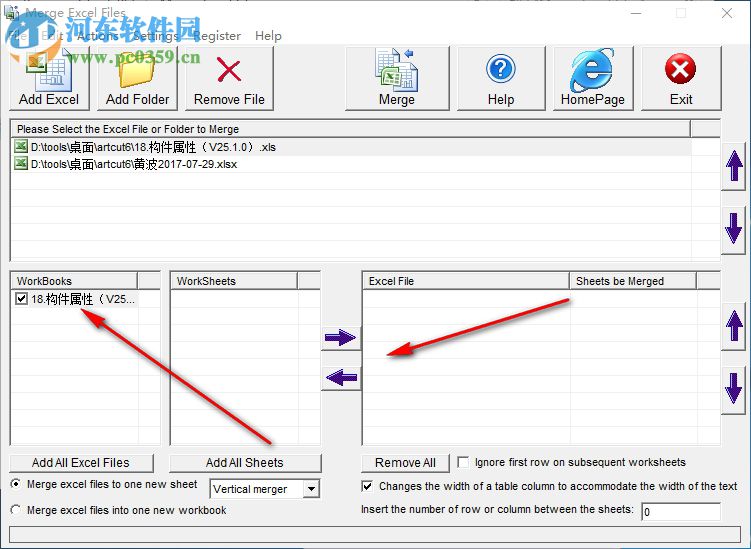The height and width of the screenshot is (549, 751).
Task: Click the Add All Sheets button
Action: [x=245, y=463]
